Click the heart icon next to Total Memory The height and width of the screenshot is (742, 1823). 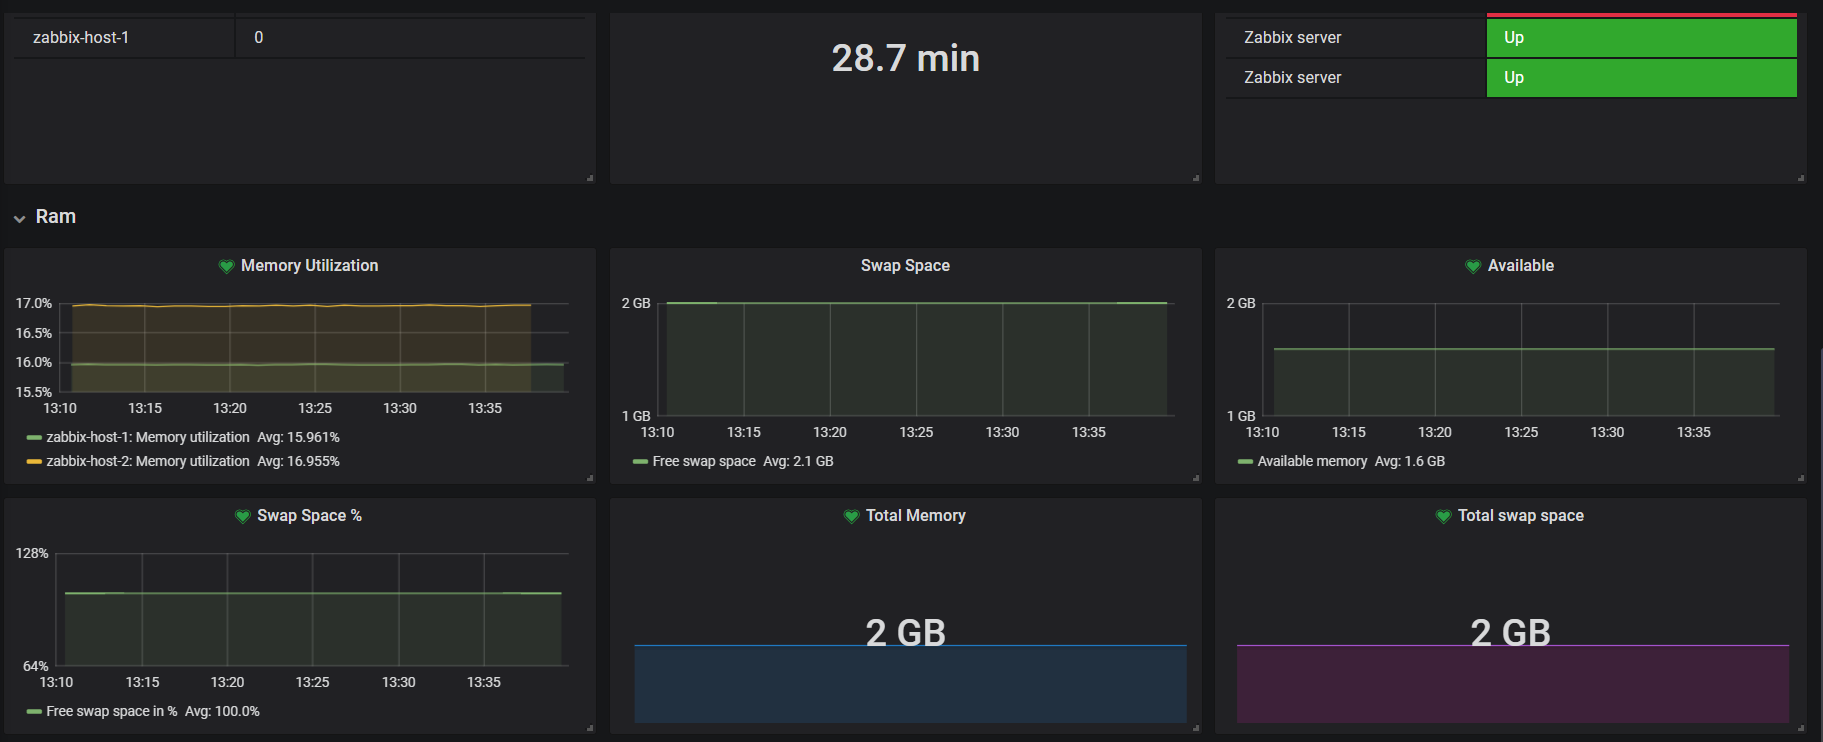point(851,516)
